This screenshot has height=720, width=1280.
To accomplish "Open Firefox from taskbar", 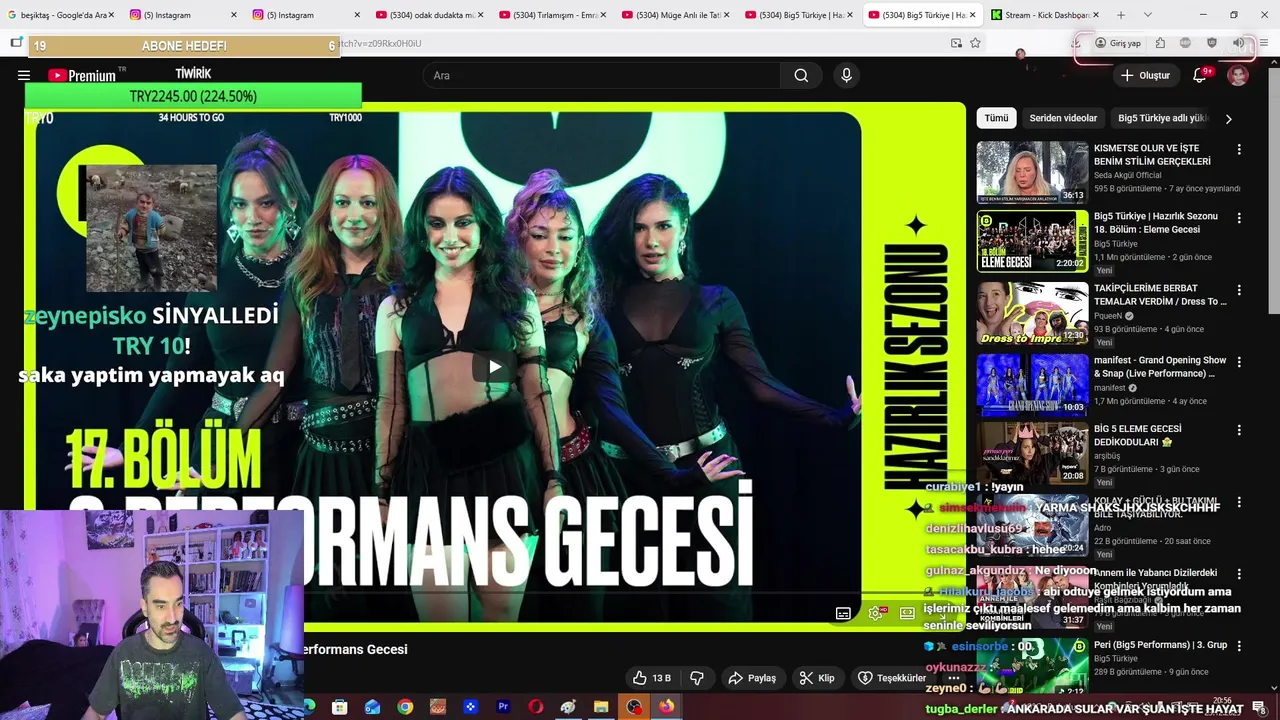I will 666,707.
